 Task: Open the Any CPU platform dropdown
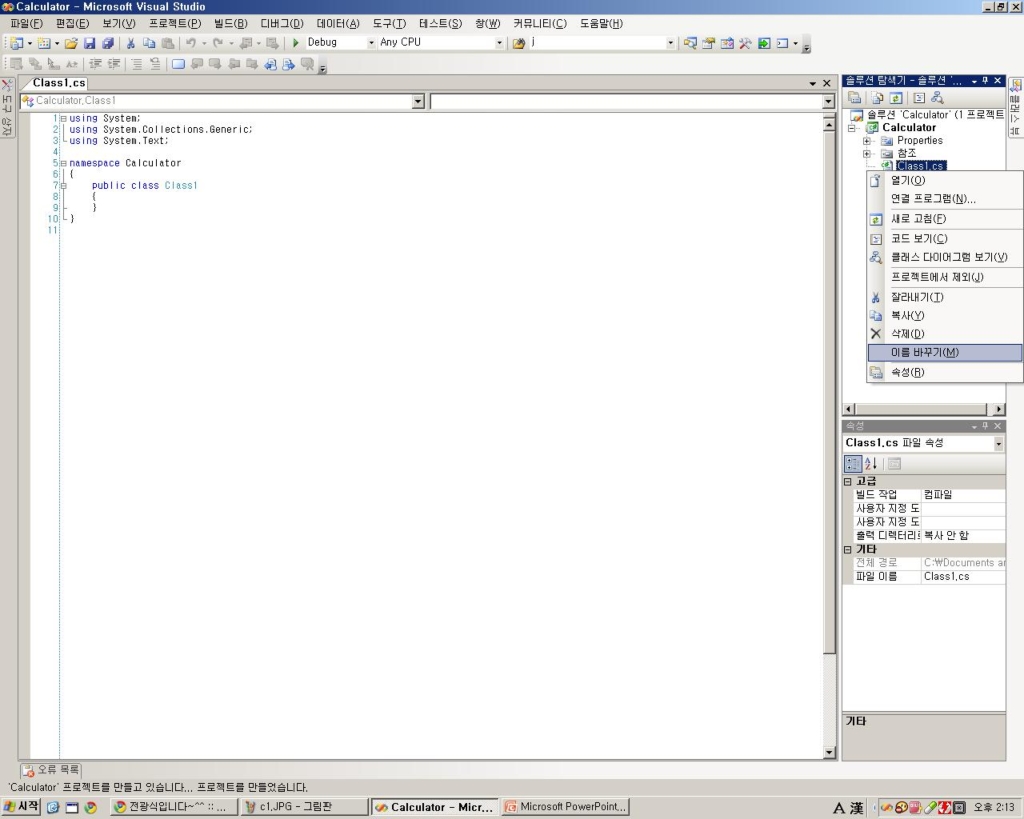(499, 43)
